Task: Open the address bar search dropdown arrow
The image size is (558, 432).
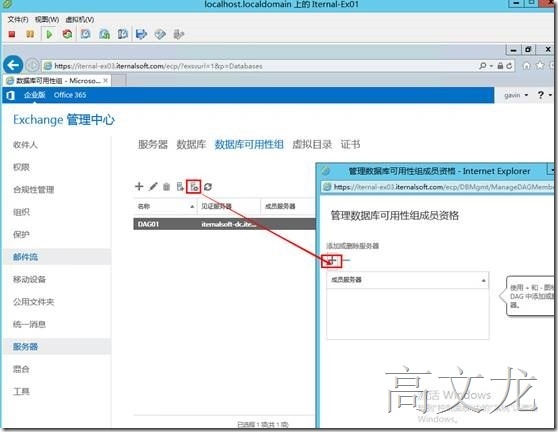Action: tap(491, 66)
